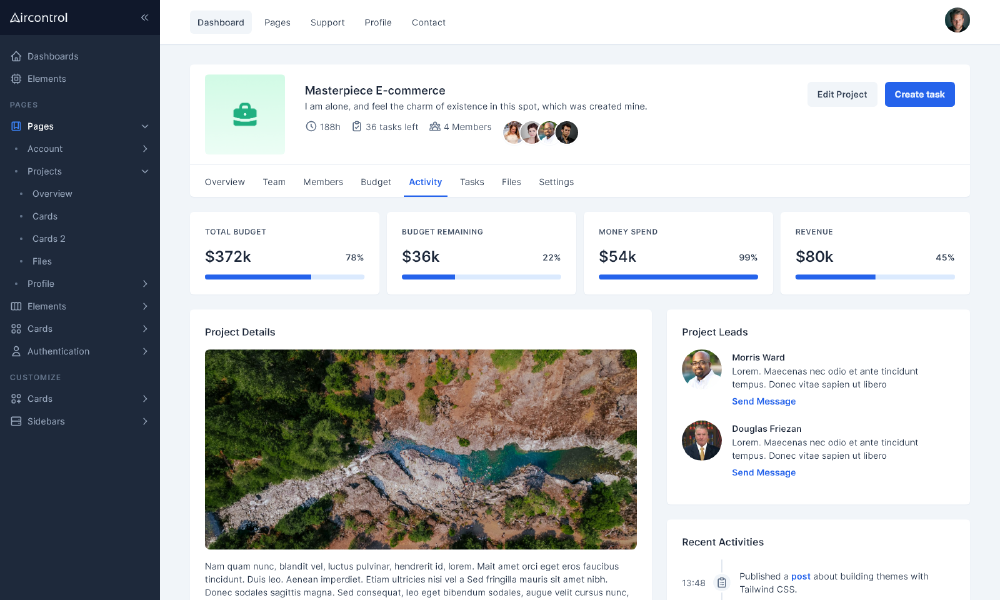Click the clock icon next to 188h

pyautogui.click(x=311, y=127)
